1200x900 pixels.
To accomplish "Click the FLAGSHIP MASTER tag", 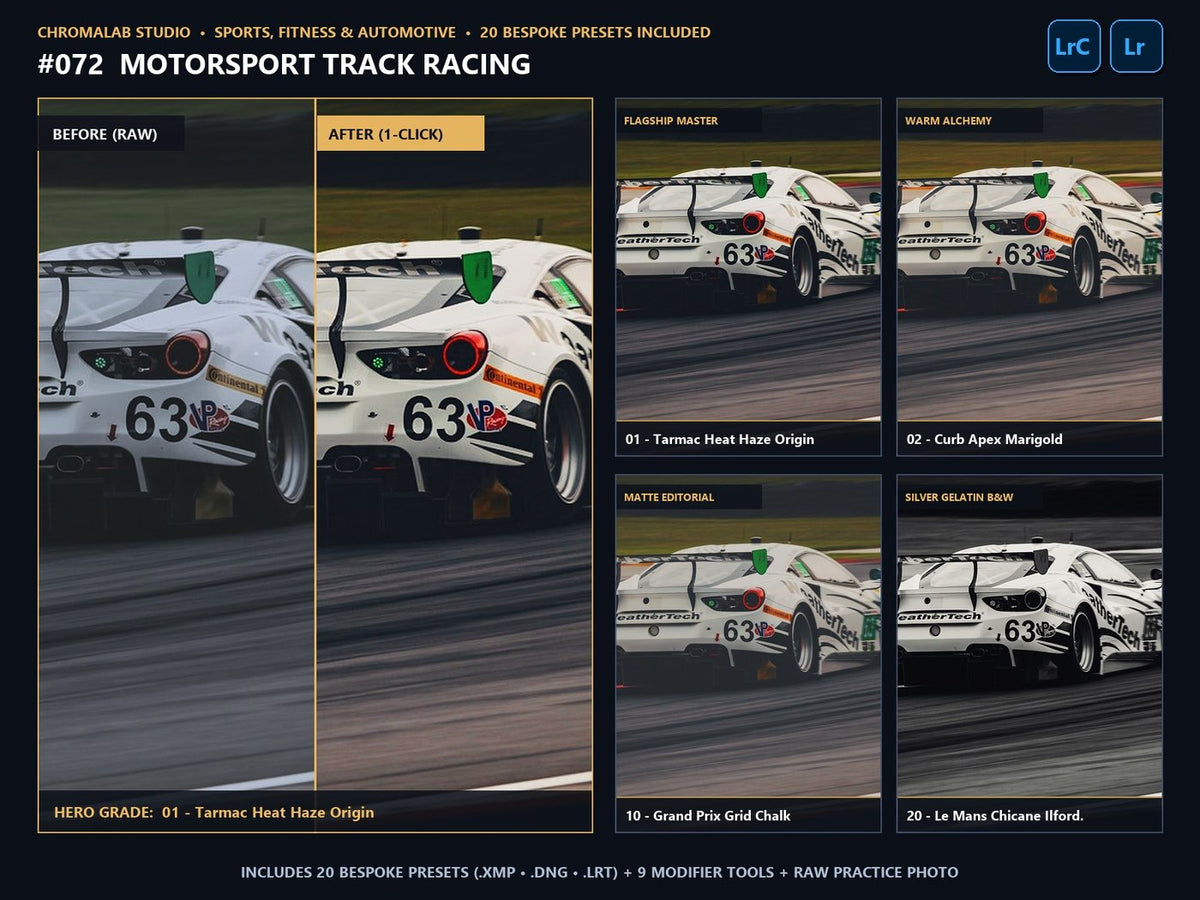I will tap(689, 121).
